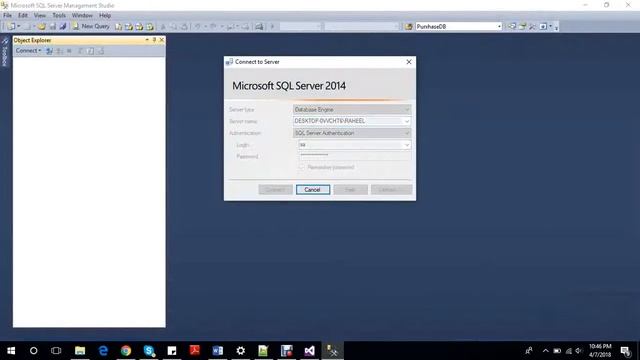Click the wrench properties toolbar icon
Viewport: 640px width, 360px height.
[532, 27]
